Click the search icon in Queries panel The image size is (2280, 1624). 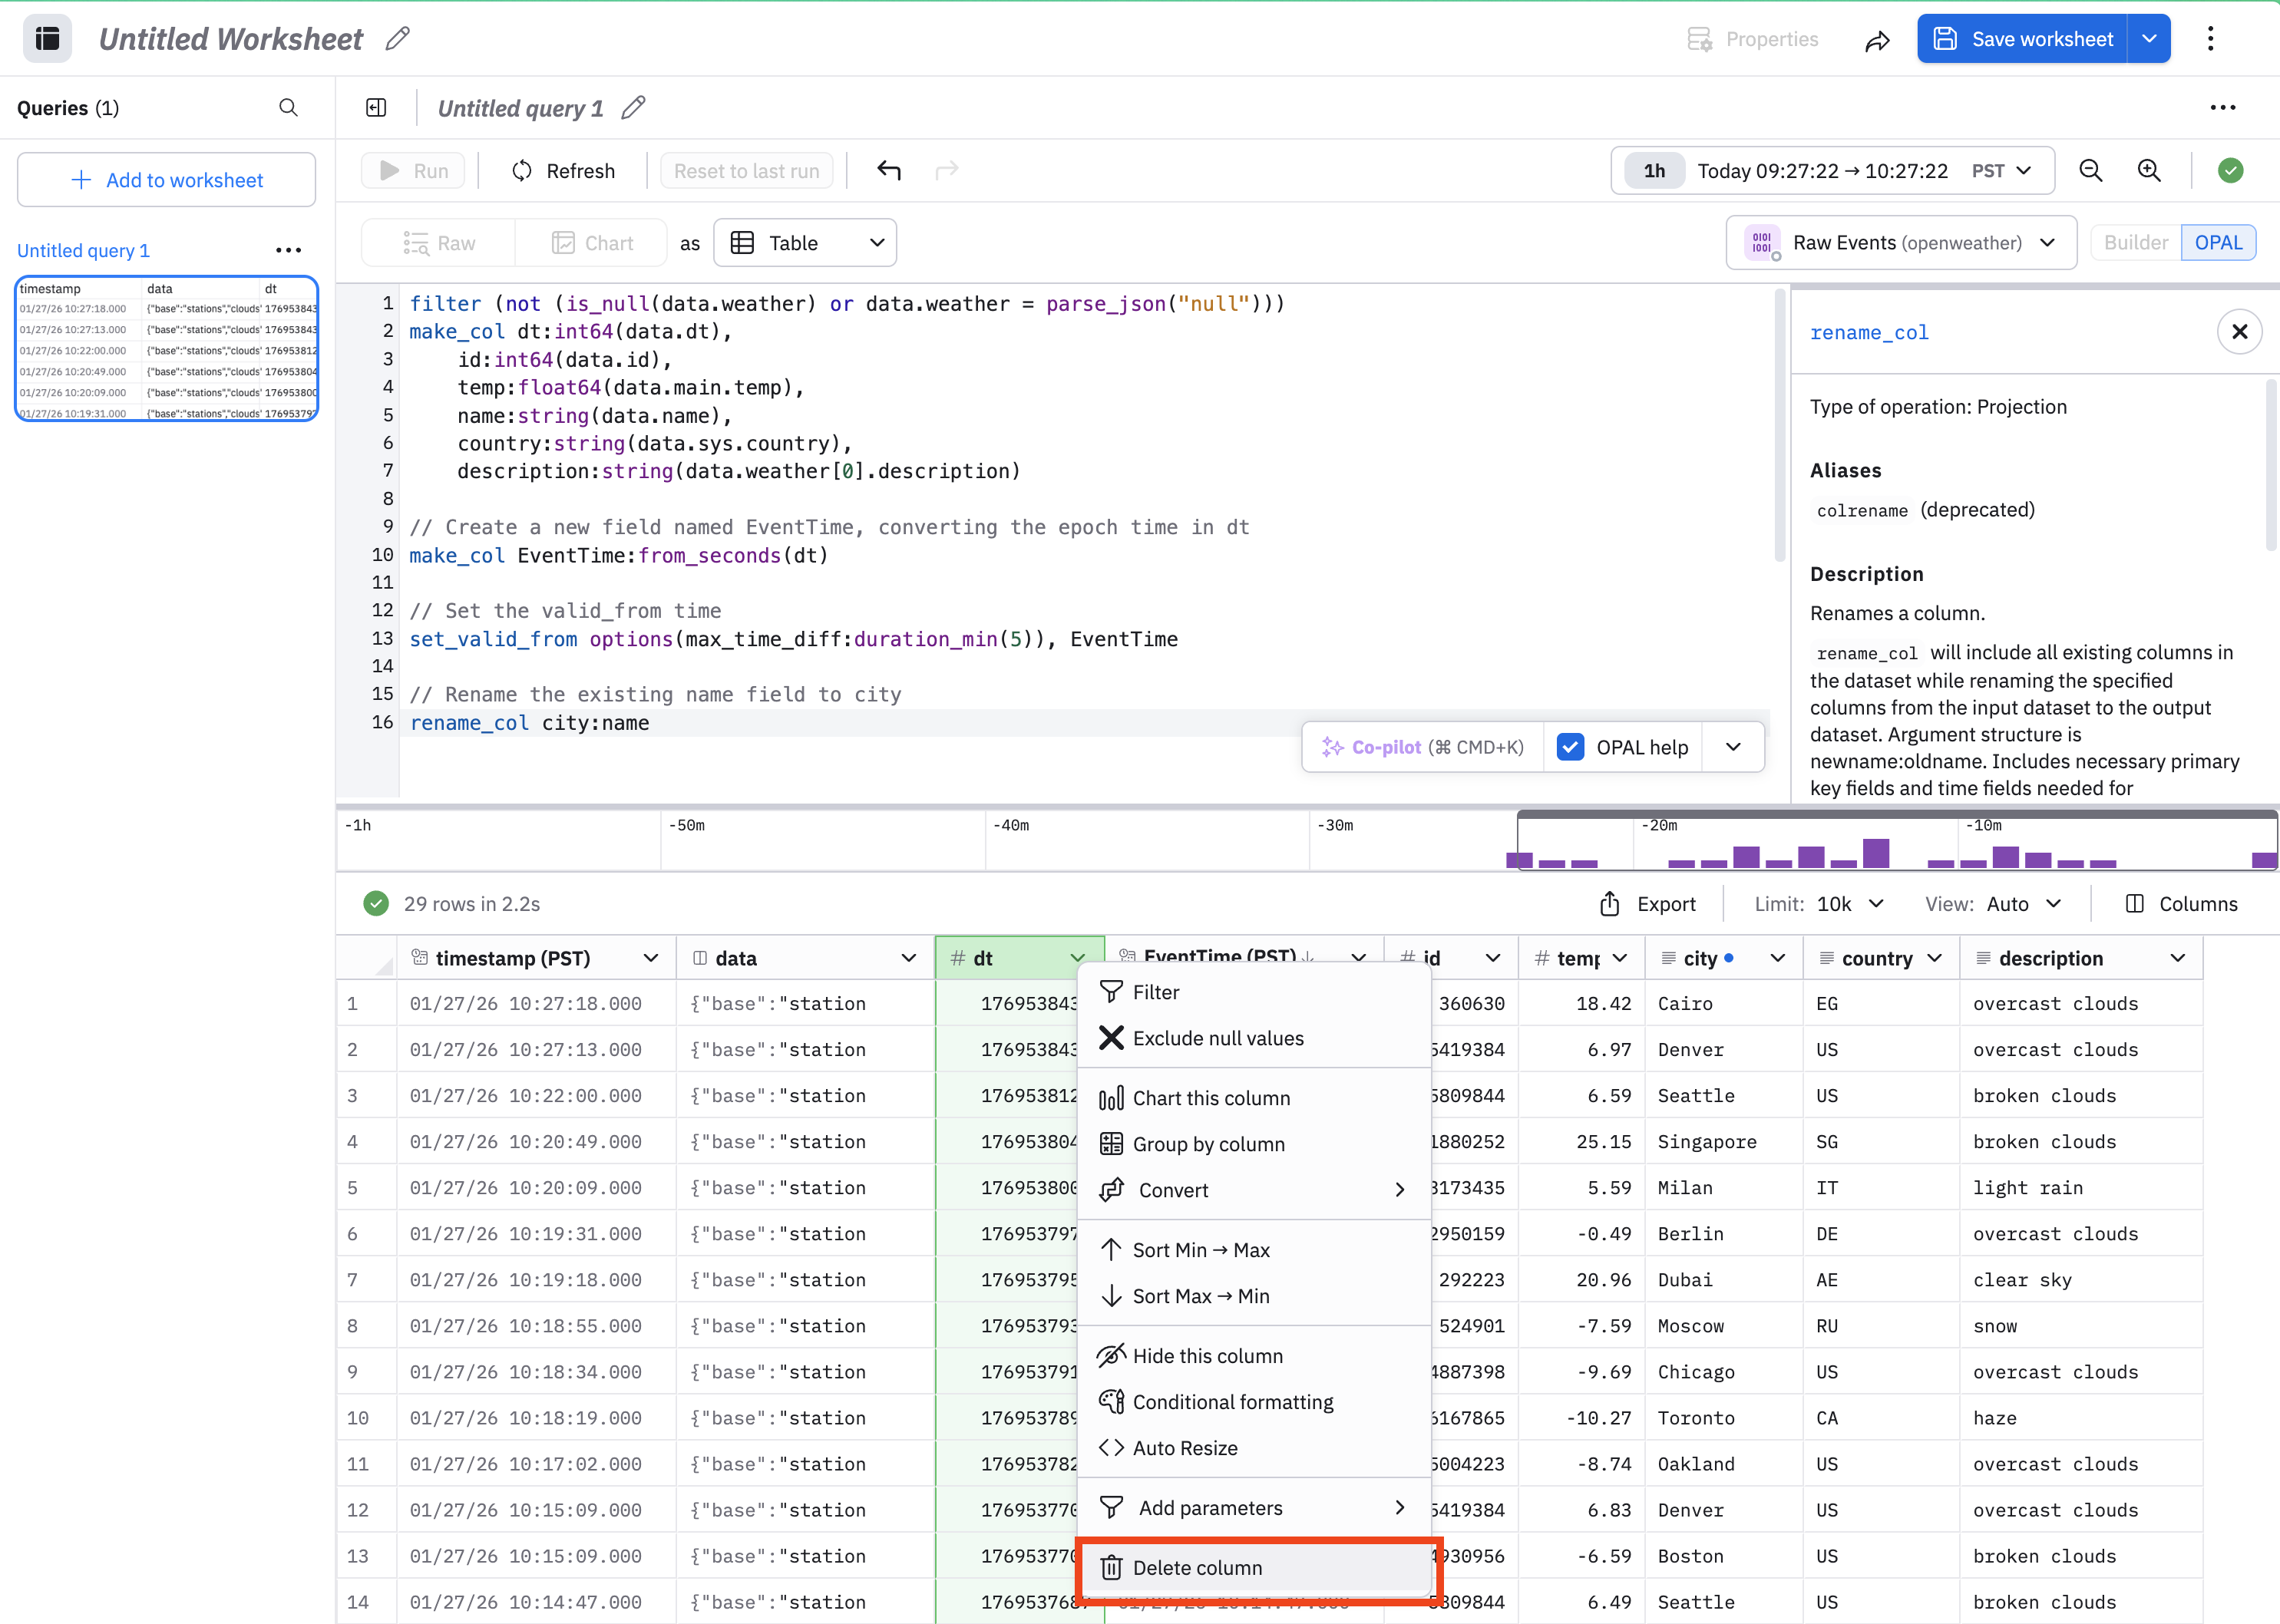click(288, 108)
